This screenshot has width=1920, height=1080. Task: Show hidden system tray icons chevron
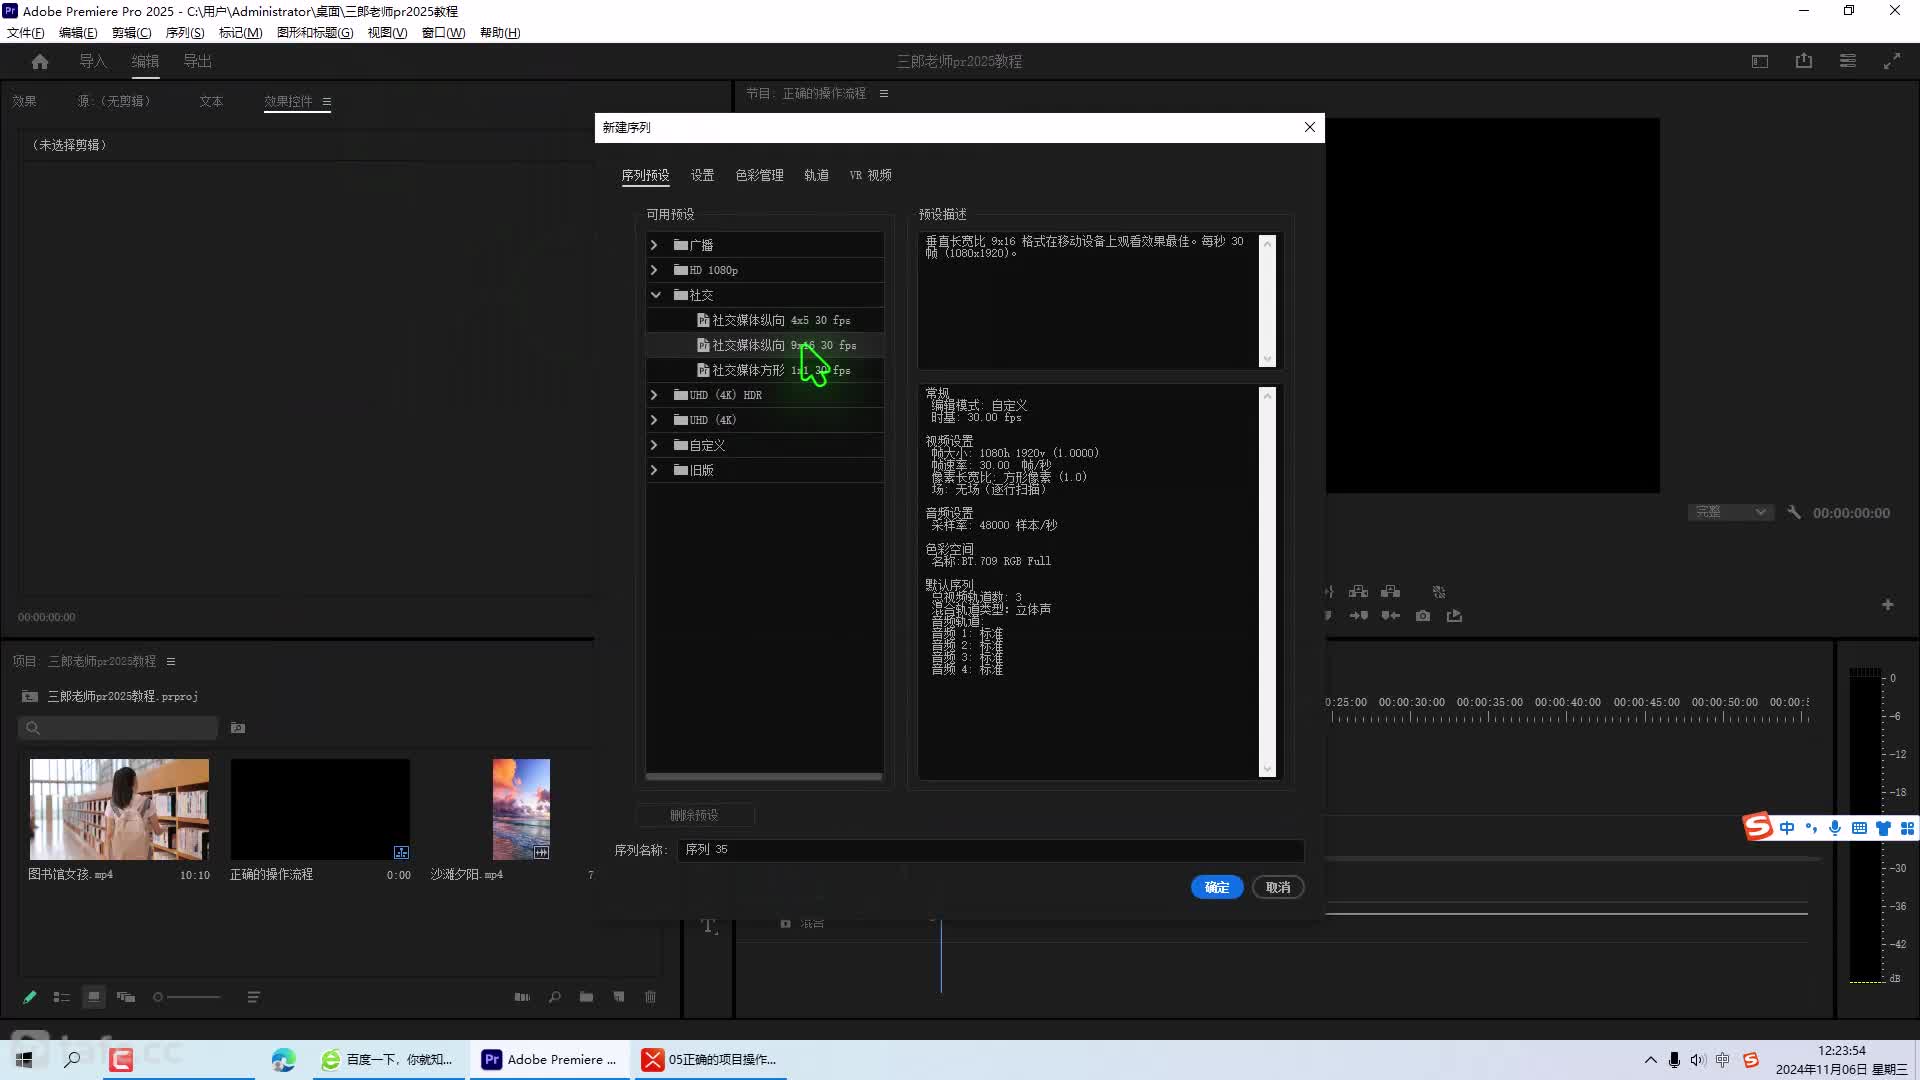pyautogui.click(x=1650, y=1060)
